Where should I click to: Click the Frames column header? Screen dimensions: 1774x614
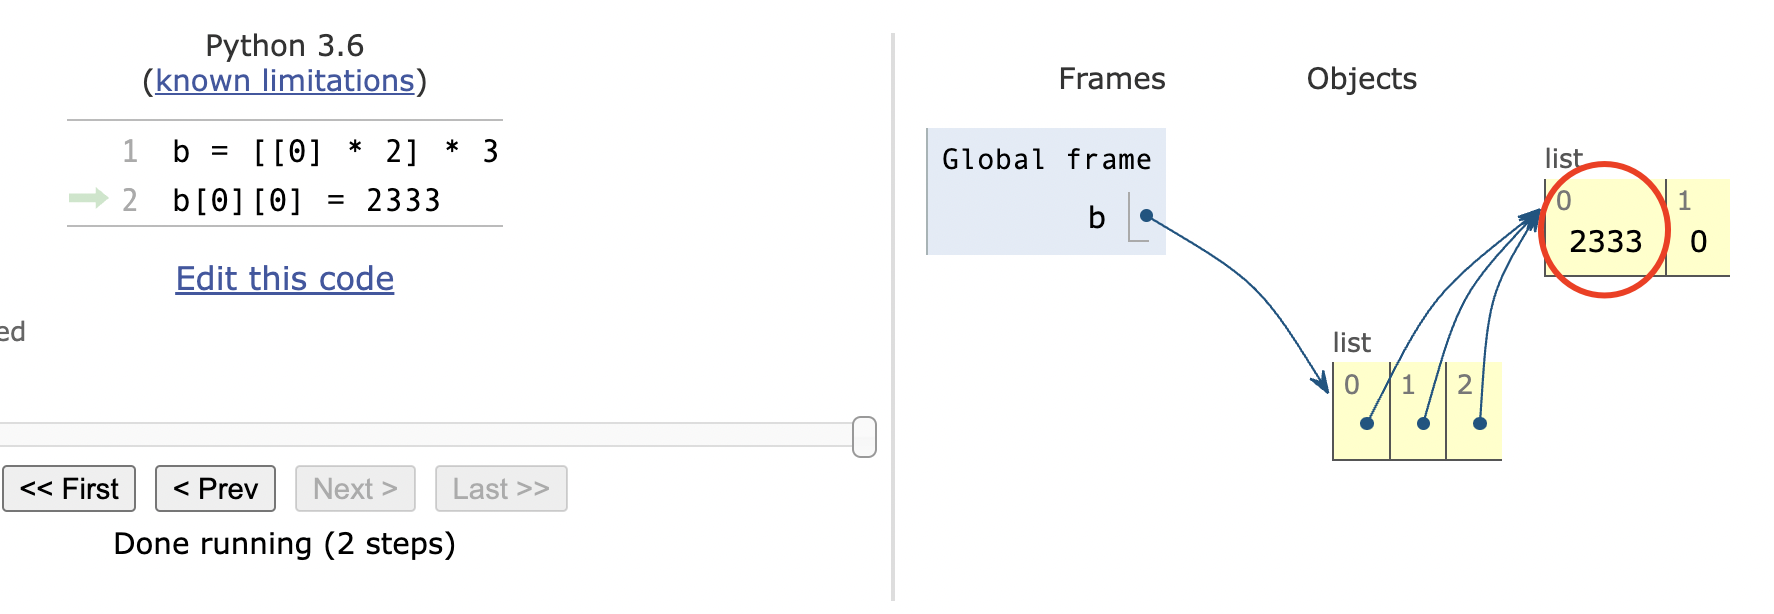pyautogui.click(x=1111, y=79)
